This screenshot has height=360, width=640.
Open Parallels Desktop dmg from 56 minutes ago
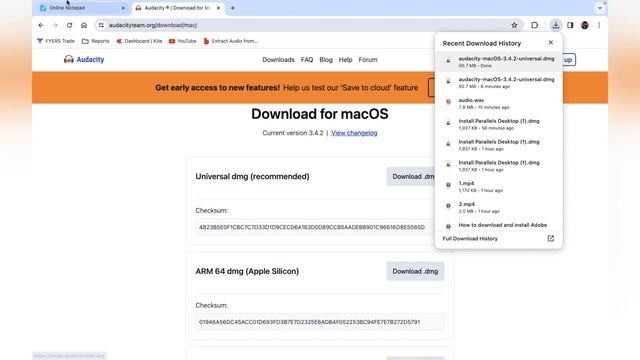(x=499, y=124)
